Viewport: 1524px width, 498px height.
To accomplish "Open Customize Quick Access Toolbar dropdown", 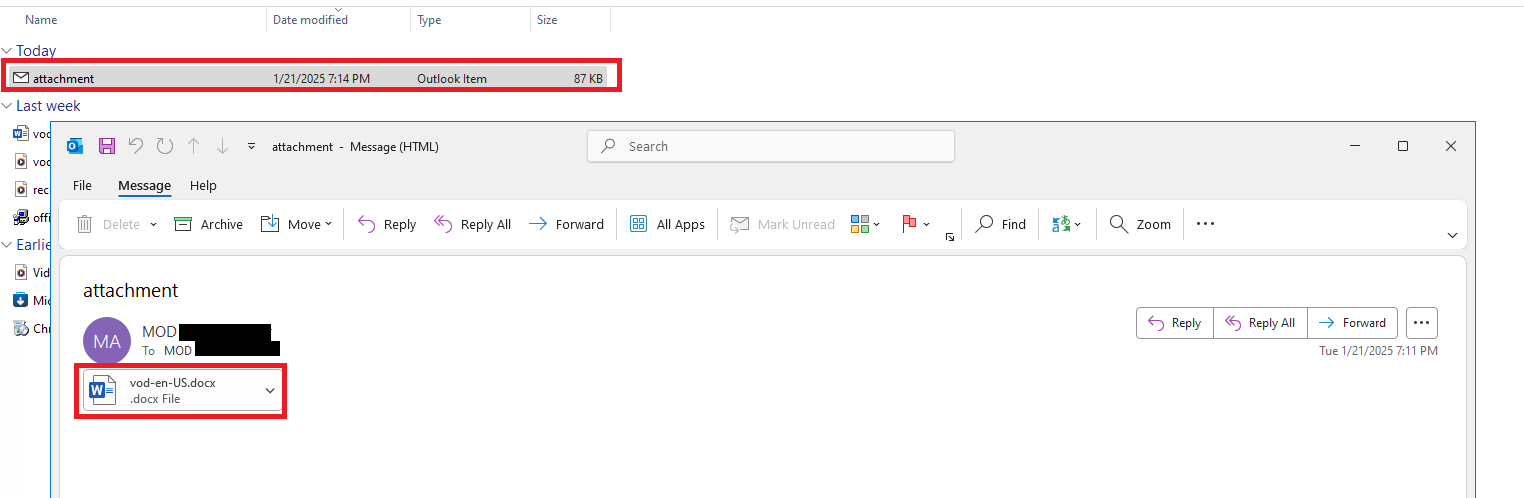I will point(251,146).
